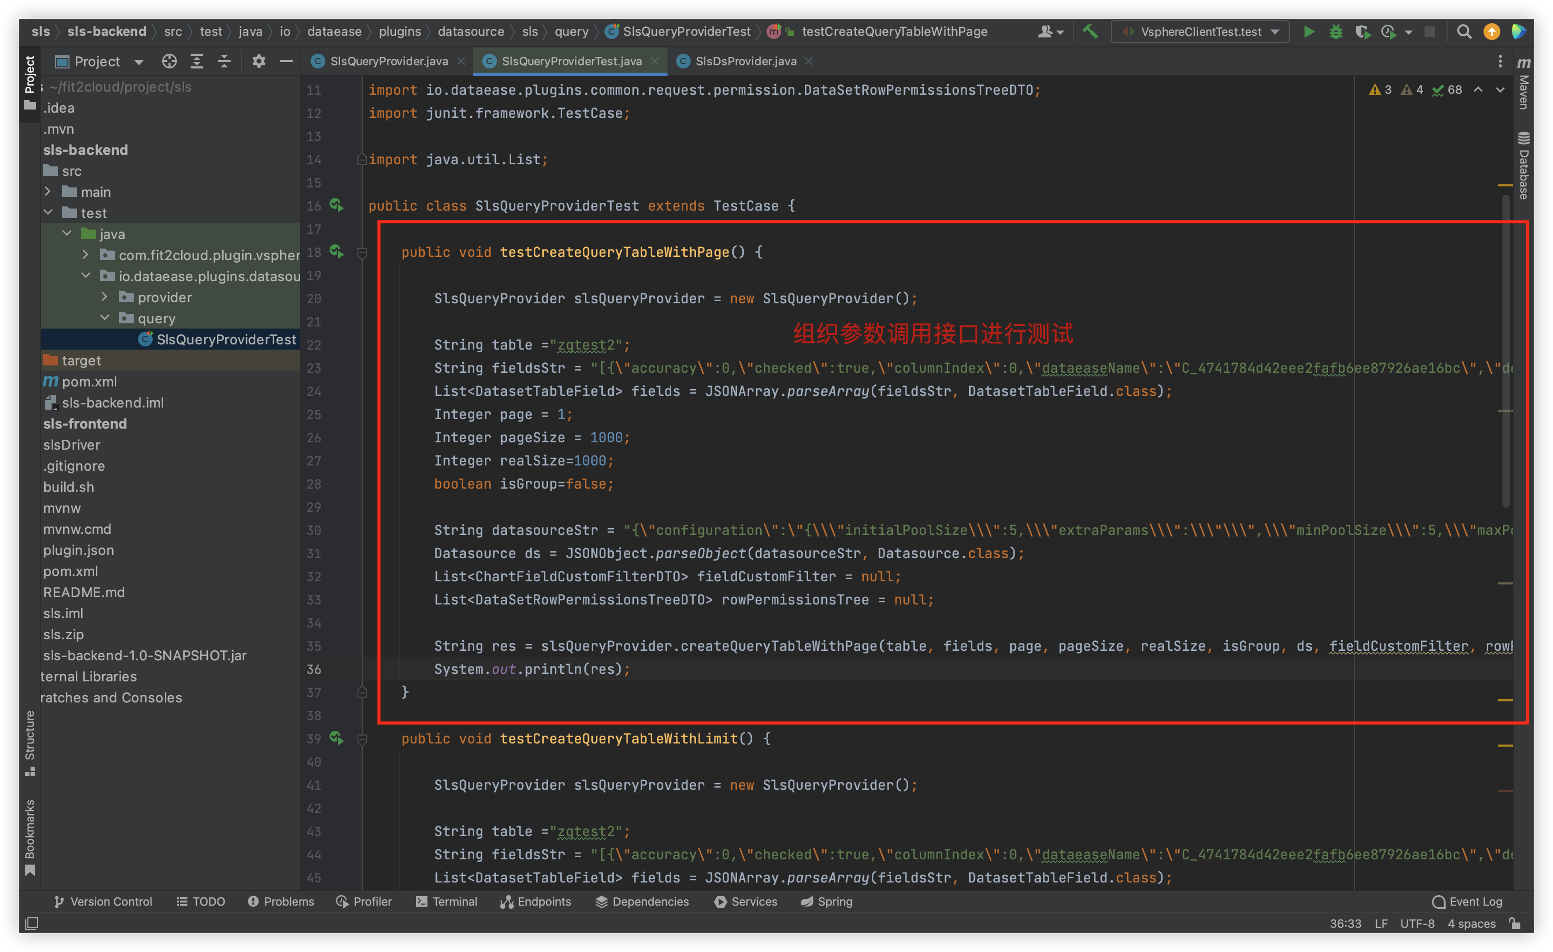Screen dimensions: 1553x952
Task: Collapse io.dataease.plugins.datasource package
Action: pos(85,275)
